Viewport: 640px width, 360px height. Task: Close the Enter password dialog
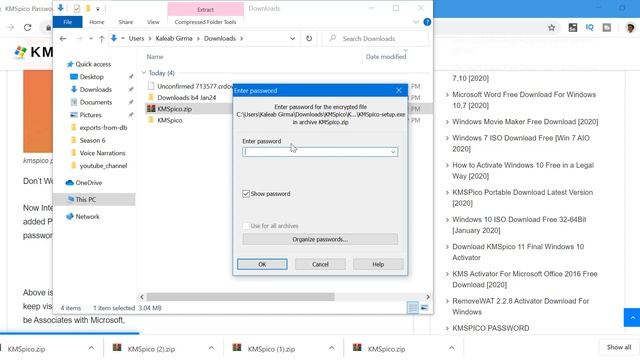tap(399, 91)
